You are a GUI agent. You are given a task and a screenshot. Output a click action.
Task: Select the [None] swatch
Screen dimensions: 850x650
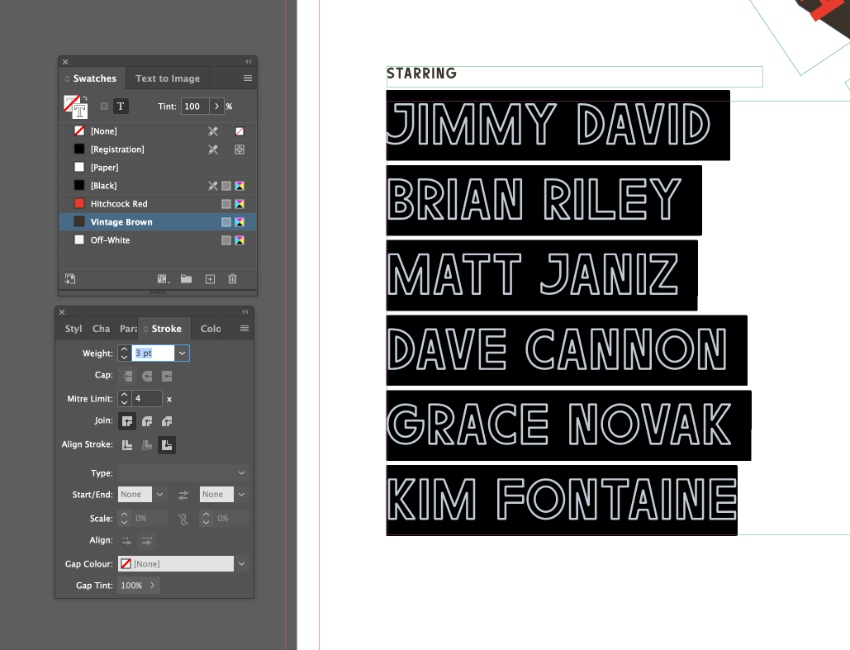click(157, 131)
